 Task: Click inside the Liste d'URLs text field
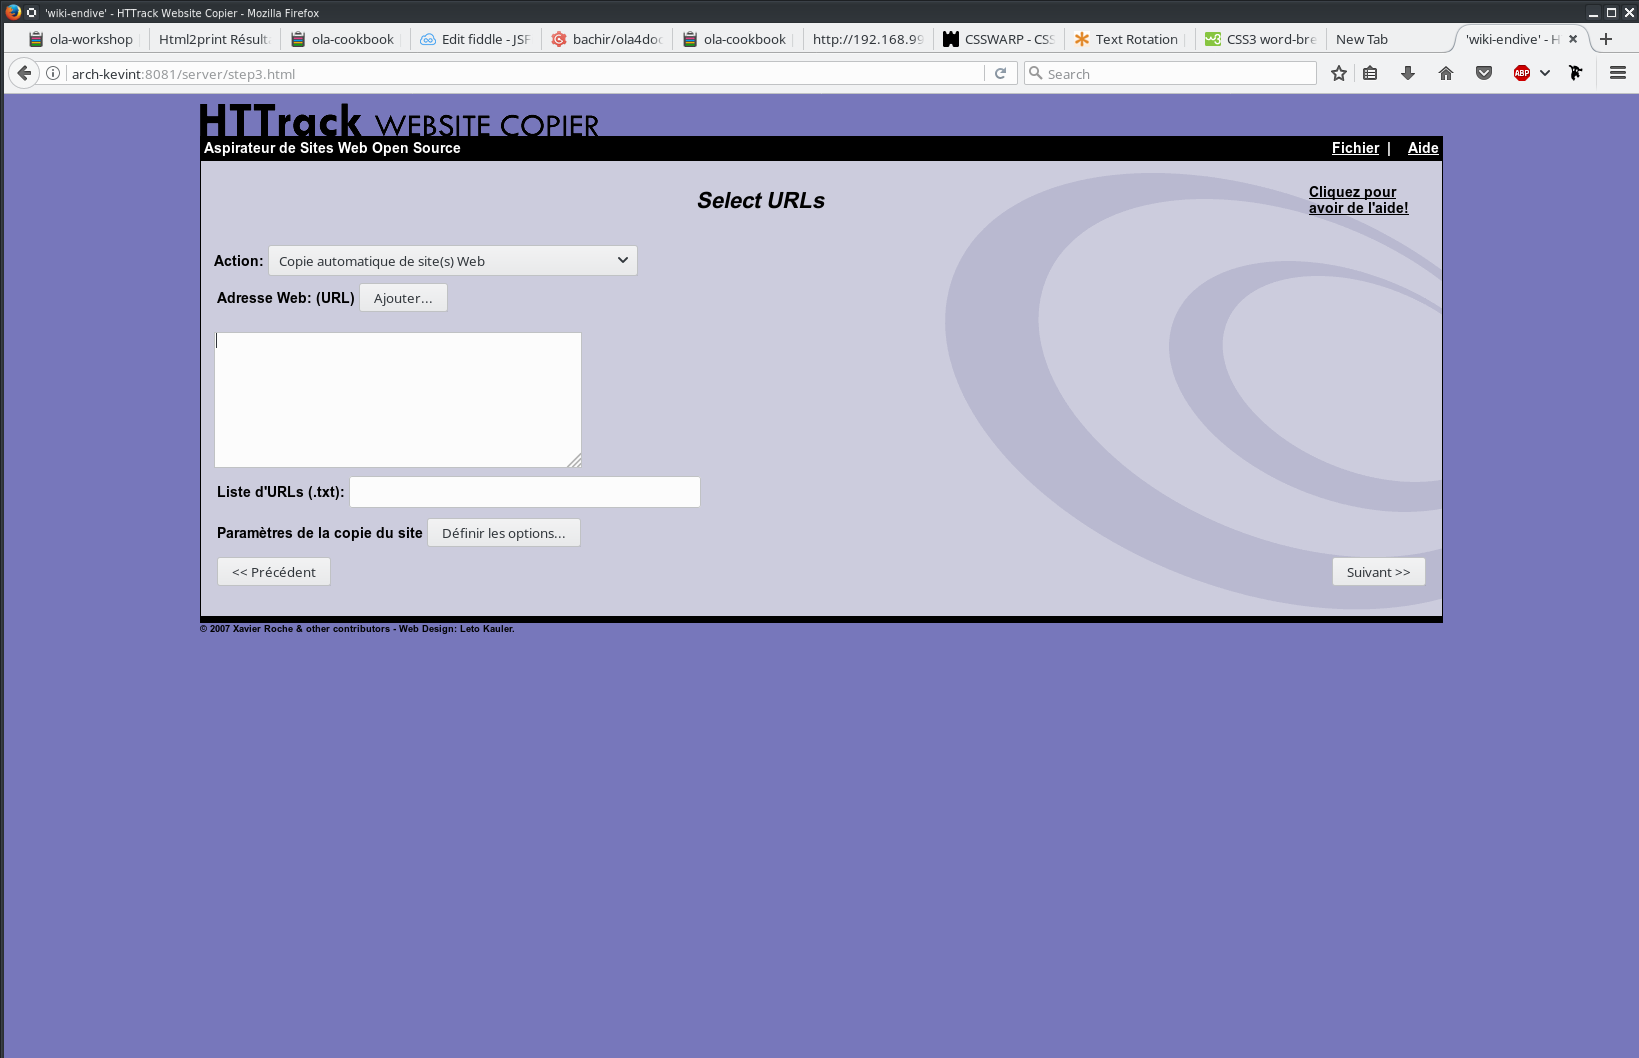pos(525,492)
